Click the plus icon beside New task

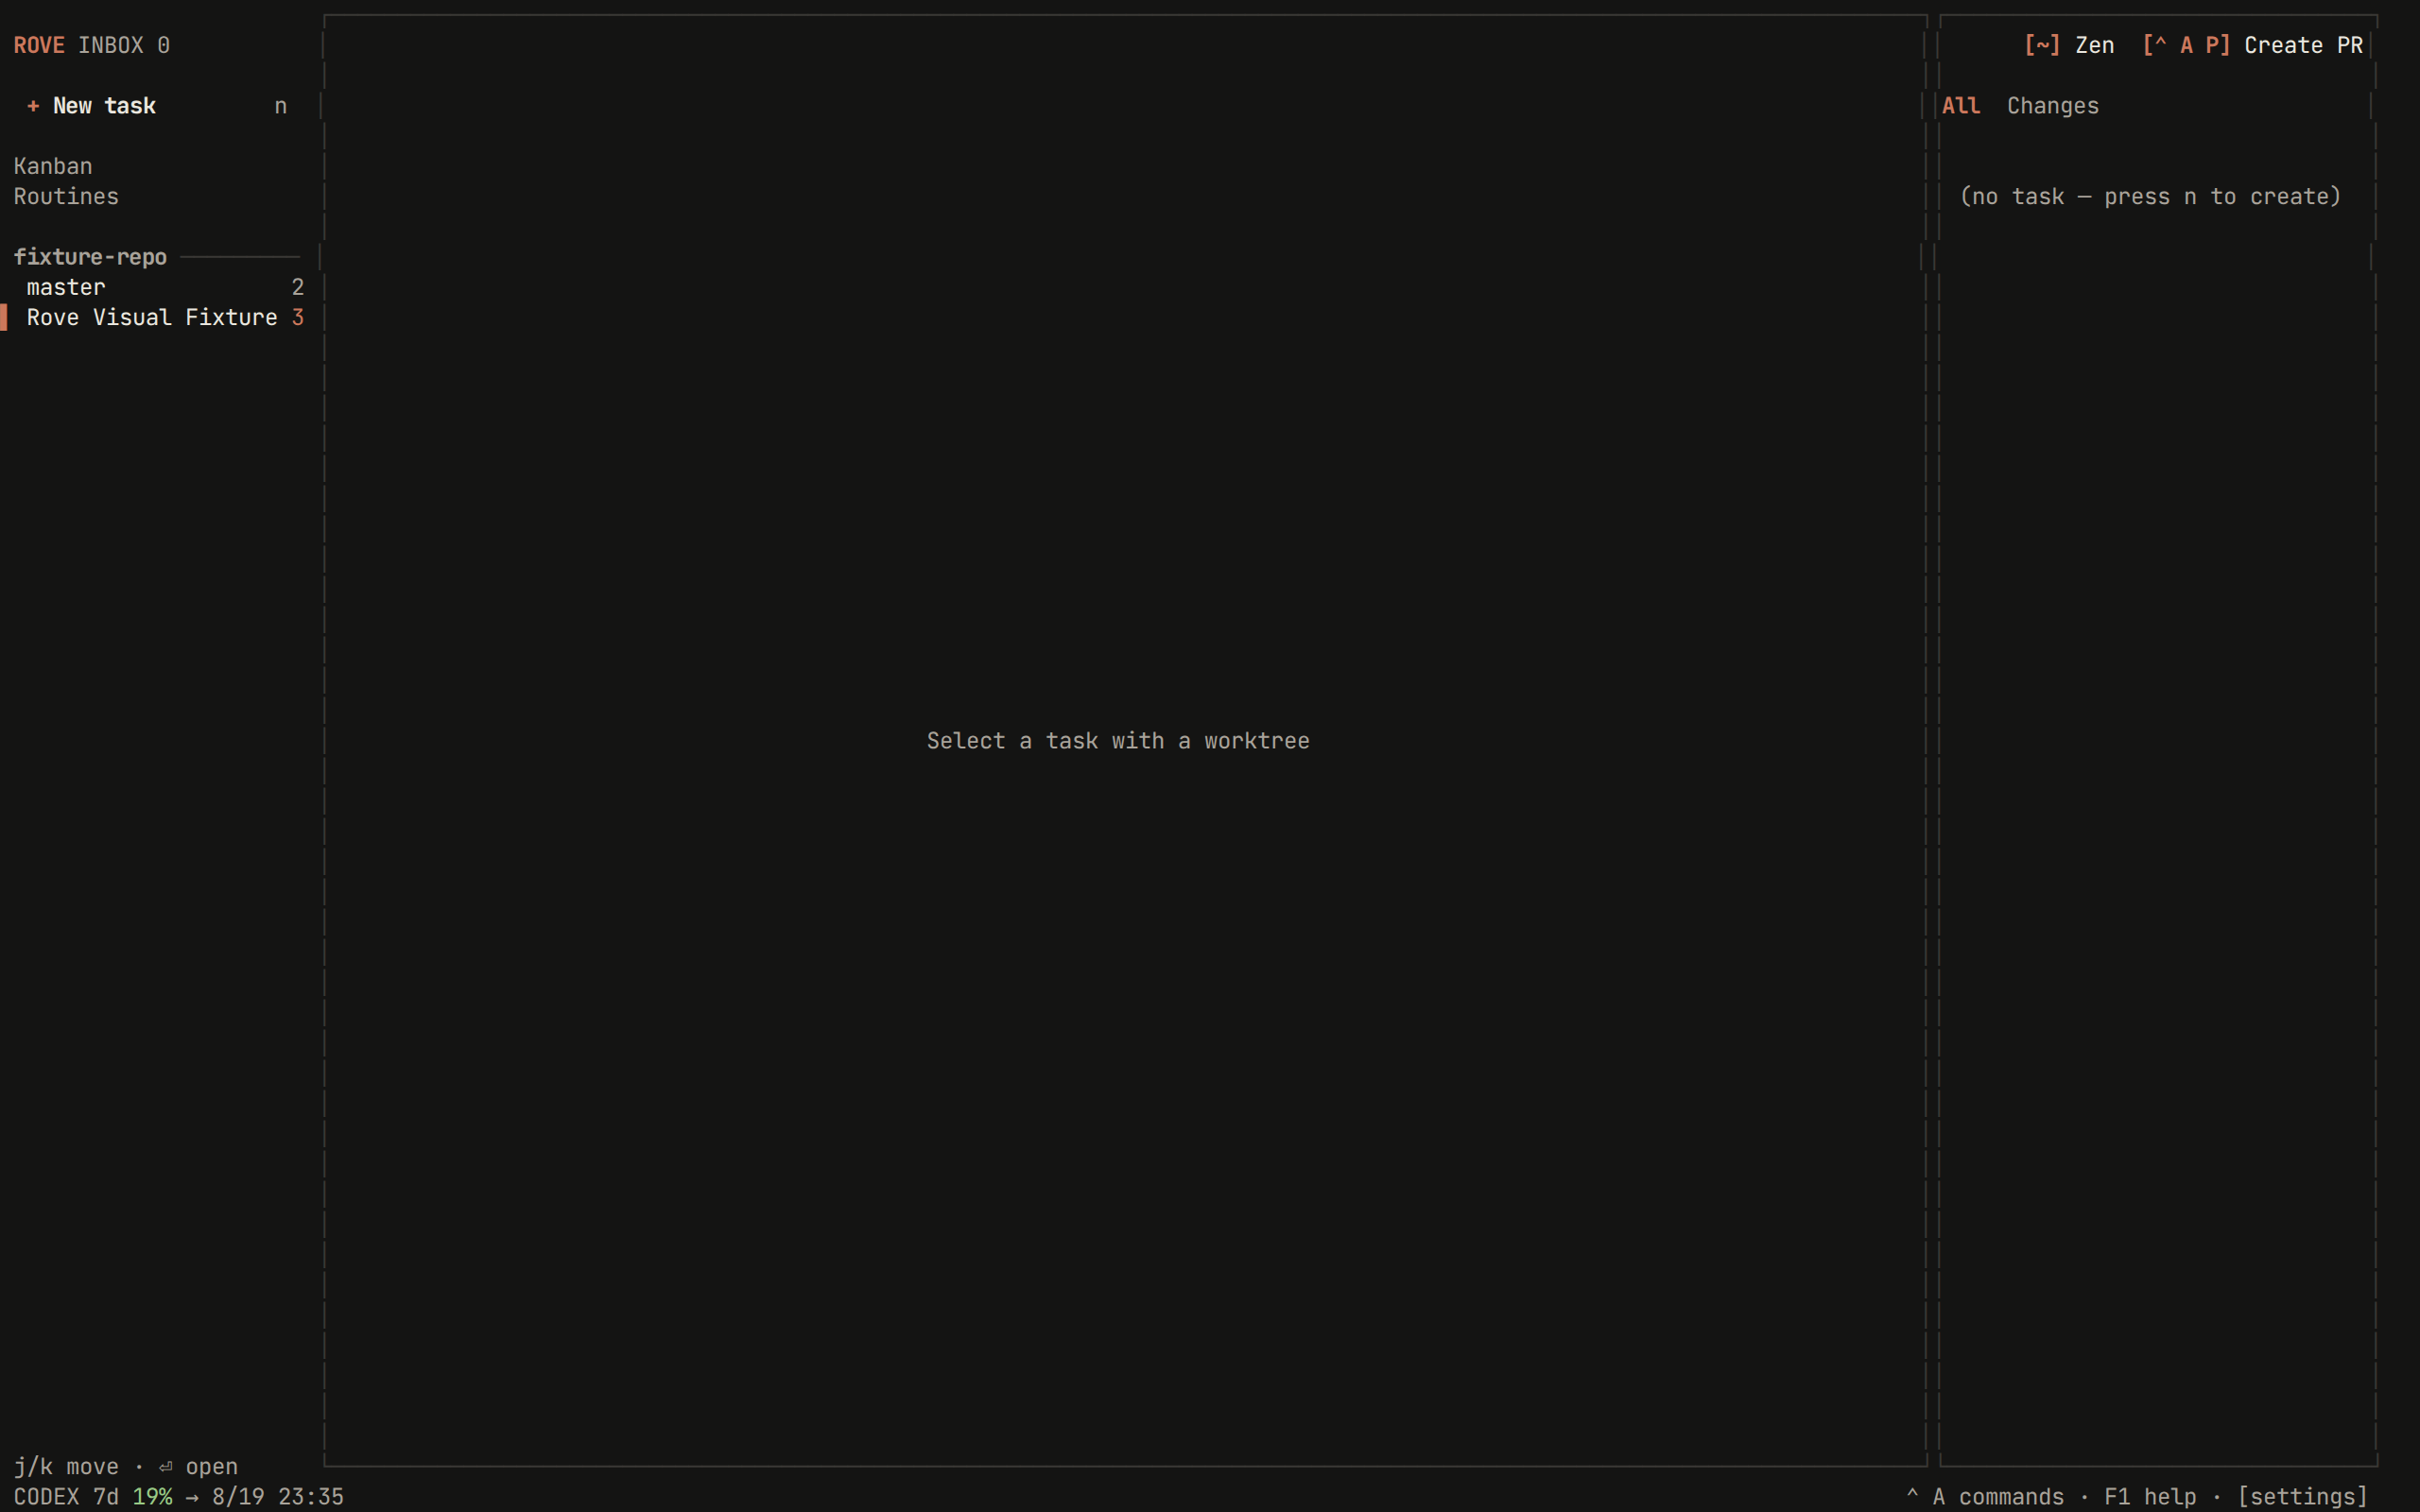pos(33,106)
